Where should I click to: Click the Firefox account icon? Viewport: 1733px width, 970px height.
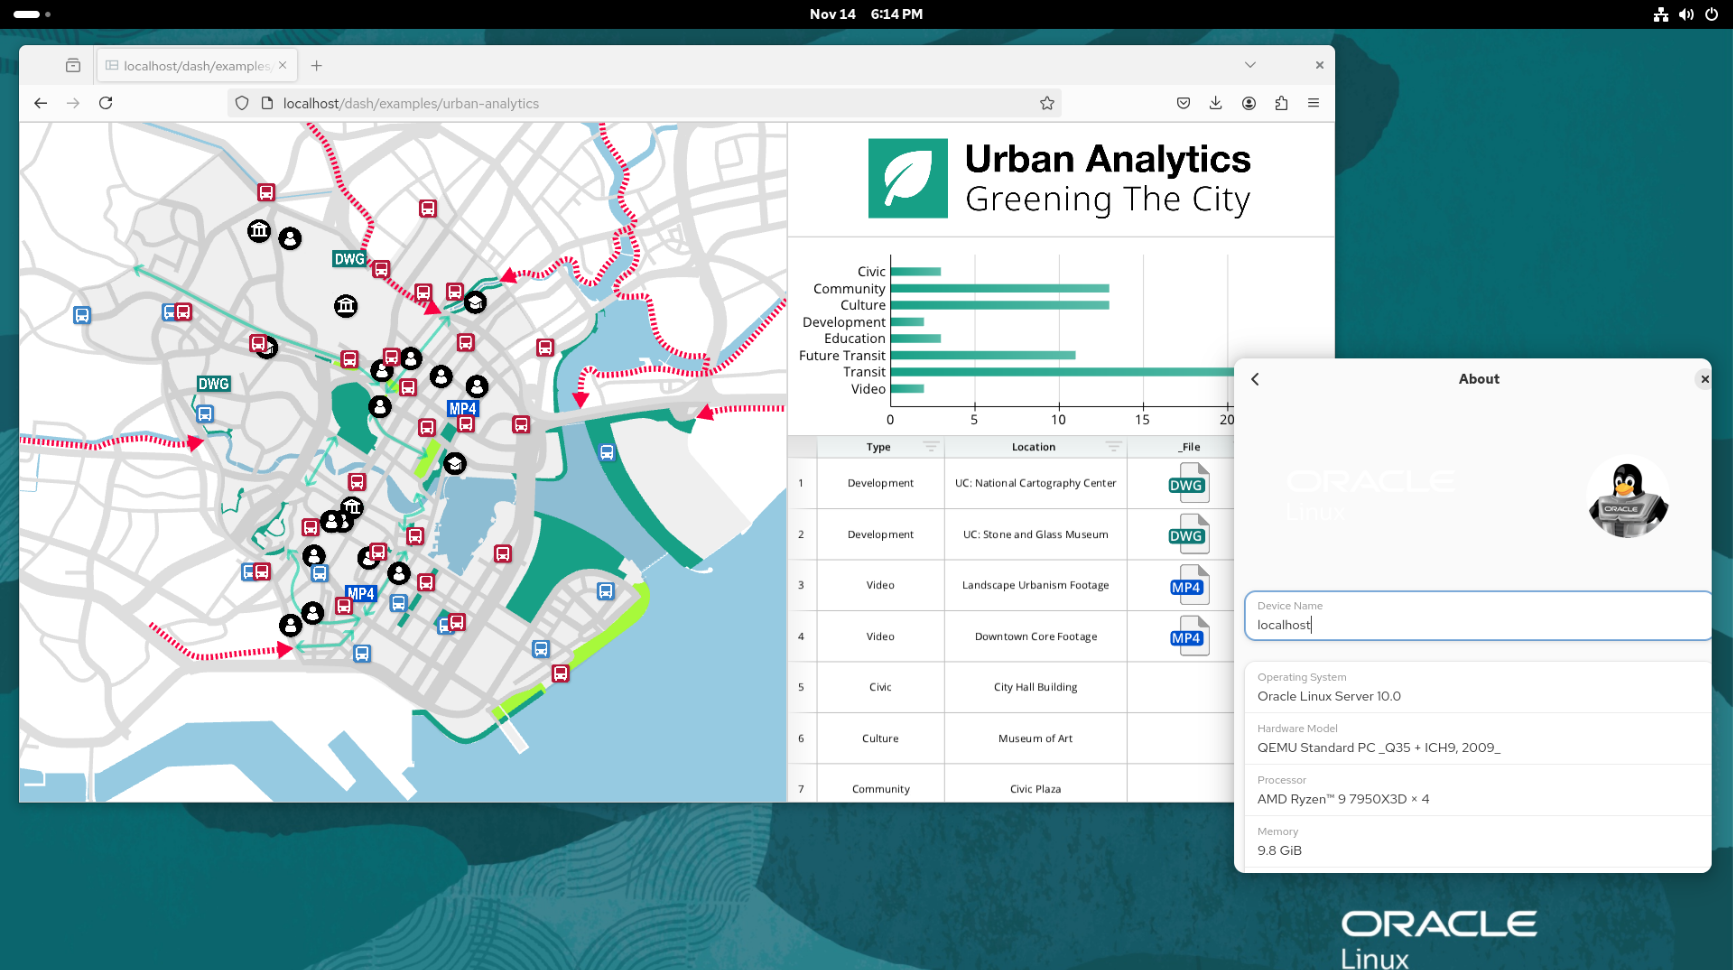(x=1249, y=103)
